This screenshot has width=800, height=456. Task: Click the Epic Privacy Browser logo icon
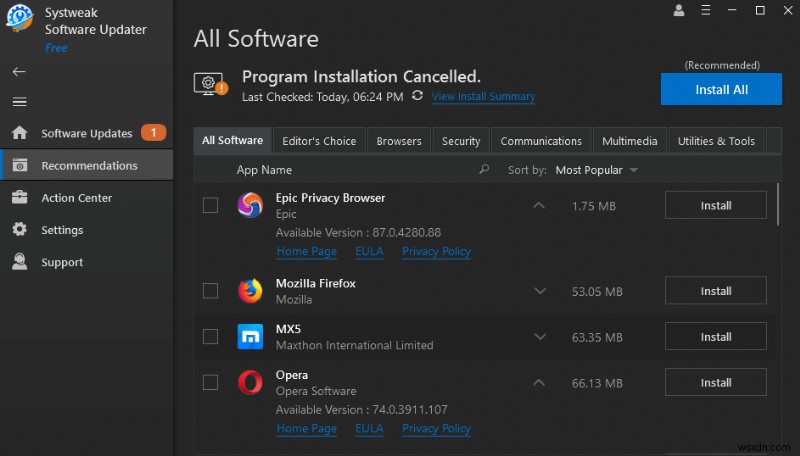click(250, 205)
